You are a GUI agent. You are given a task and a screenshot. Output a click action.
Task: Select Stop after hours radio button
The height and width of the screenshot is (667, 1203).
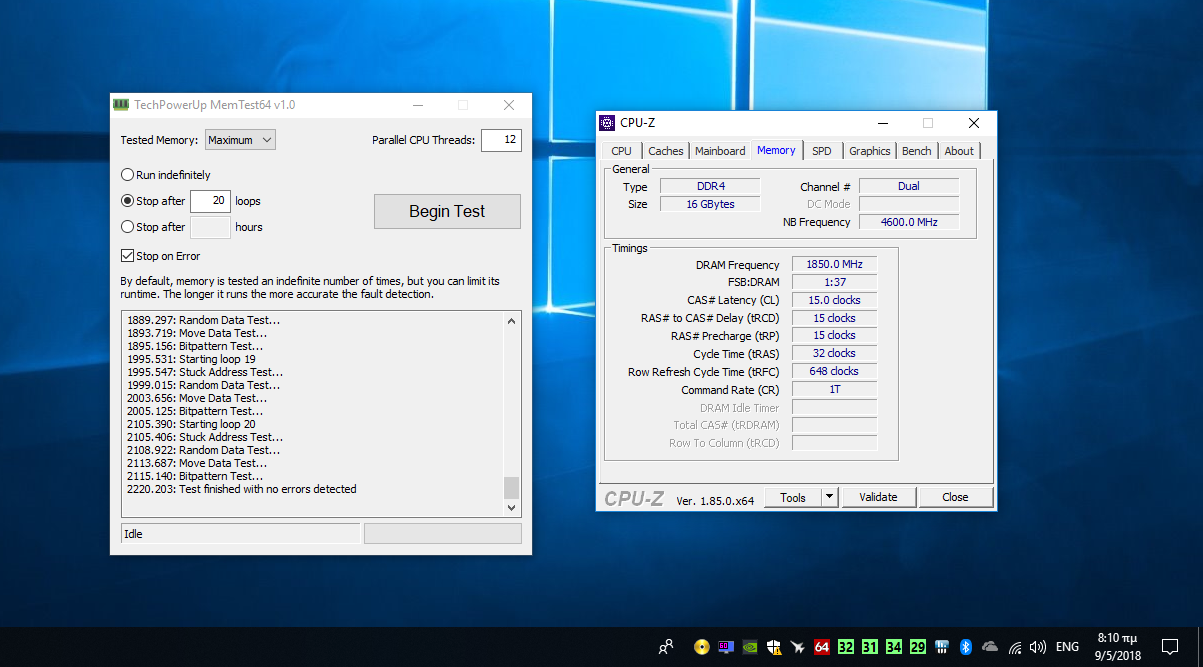coord(127,227)
